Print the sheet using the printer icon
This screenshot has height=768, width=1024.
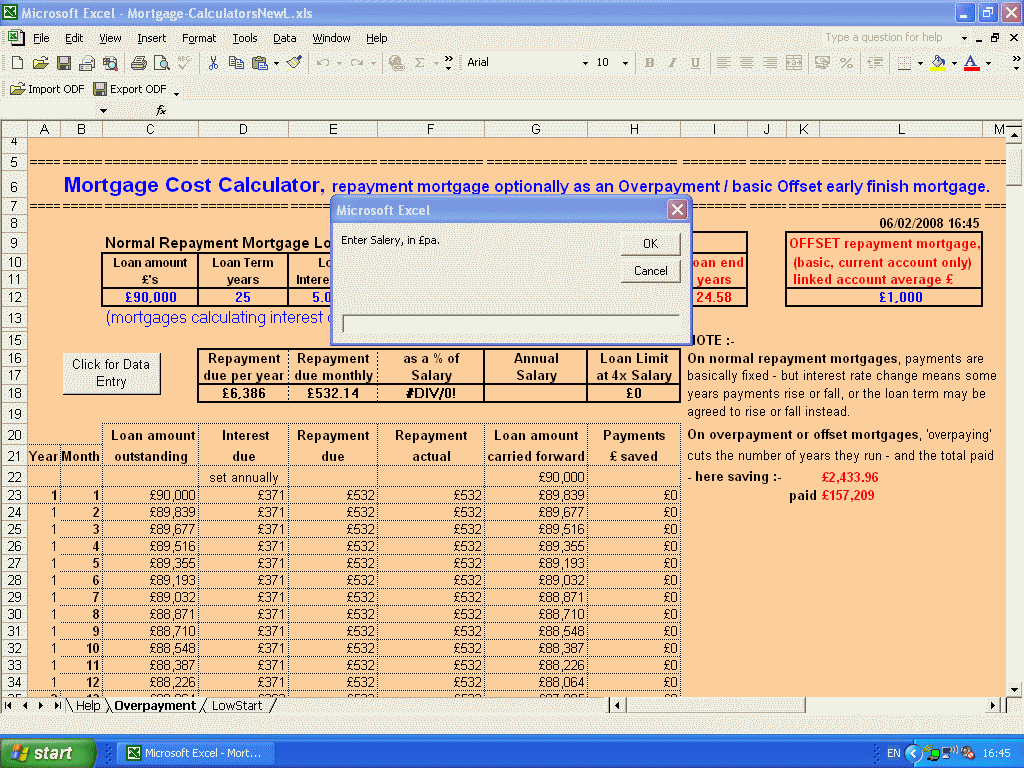[138, 63]
